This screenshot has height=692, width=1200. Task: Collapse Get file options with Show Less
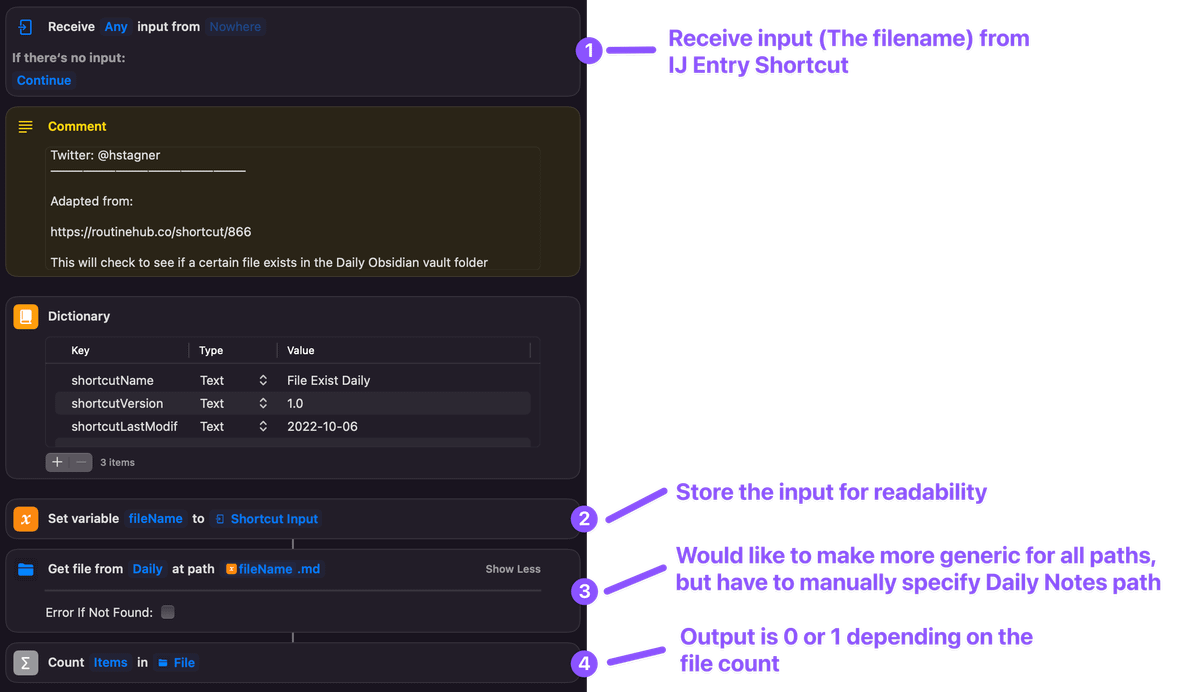pos(513,569)
